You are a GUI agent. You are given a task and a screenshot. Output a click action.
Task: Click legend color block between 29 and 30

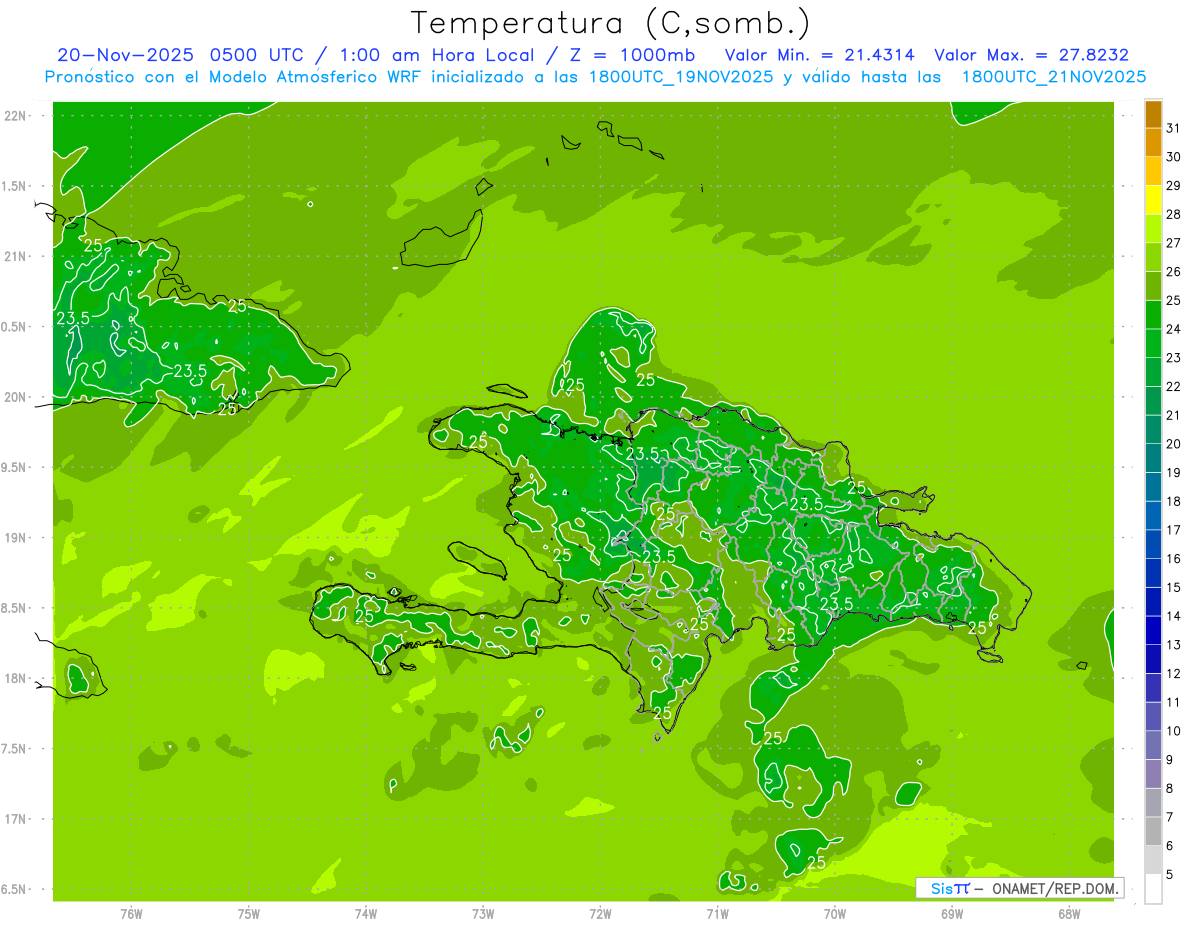1153,171
